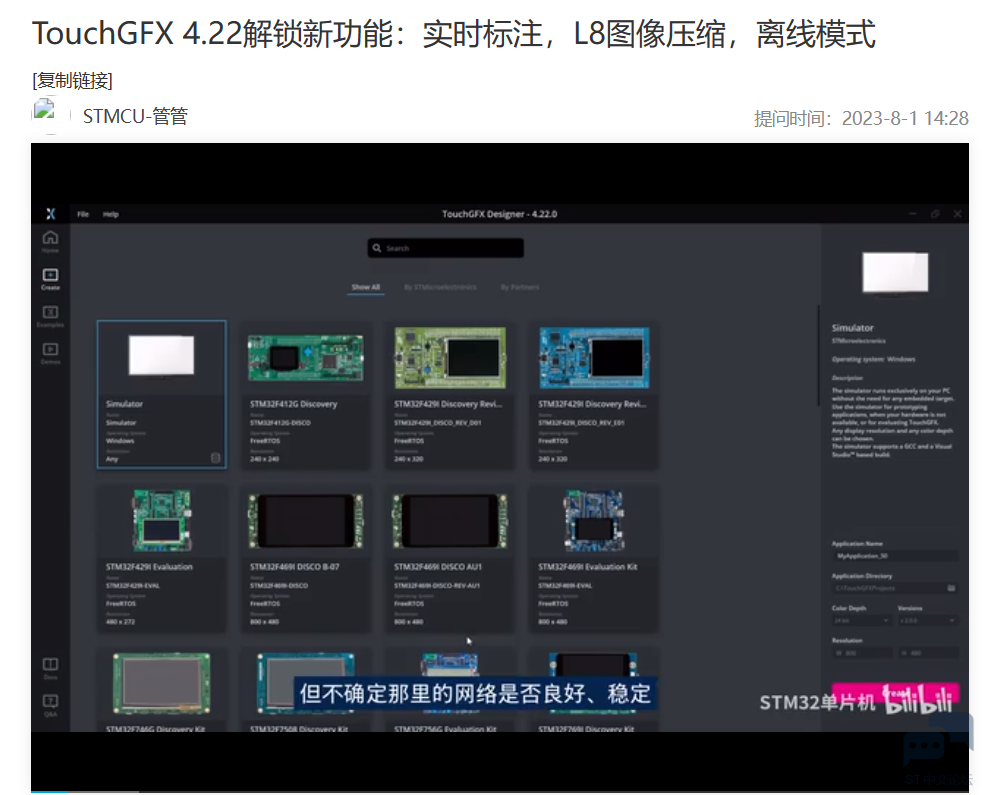Open the Versions dropdown
This screenshot has height=795, width=982.
pyautogui.click(x=928, y=620)
